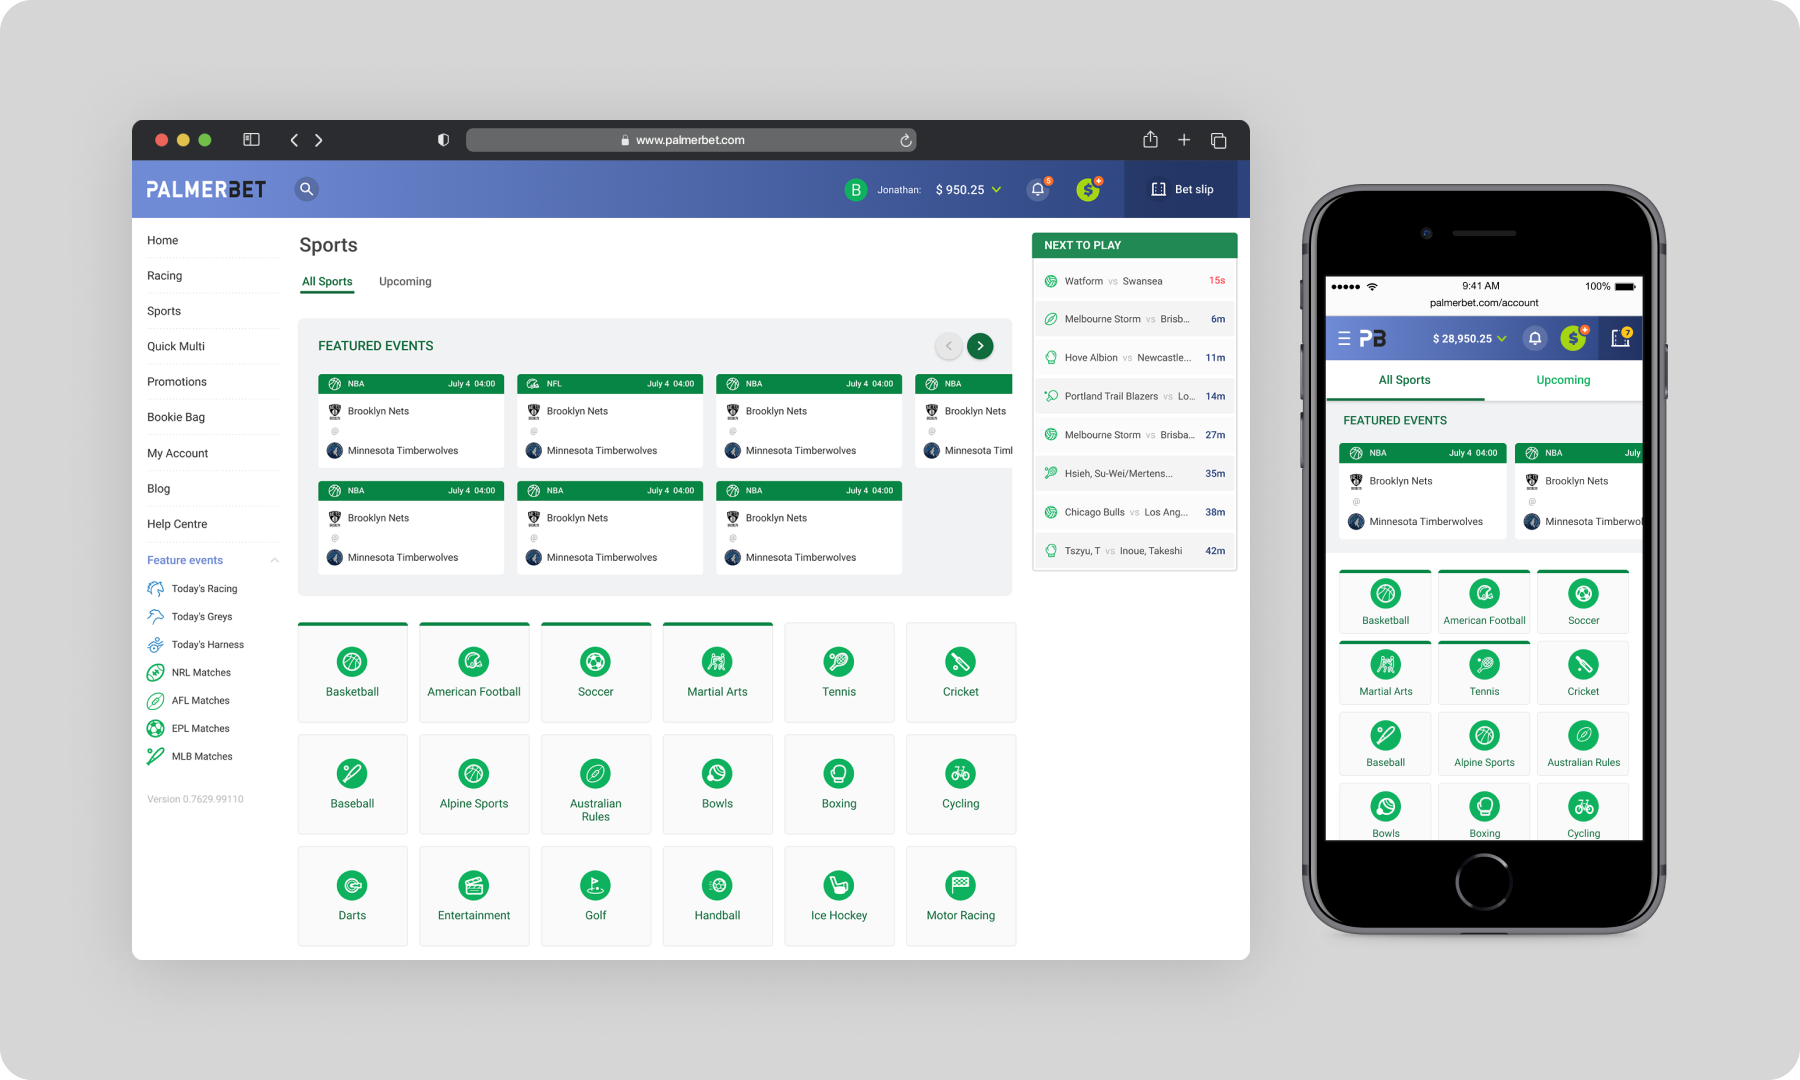Select the Racing item in sidebar
Image resolution: width=1800 pixels, height=1080 pixels.
coord(165,276)
